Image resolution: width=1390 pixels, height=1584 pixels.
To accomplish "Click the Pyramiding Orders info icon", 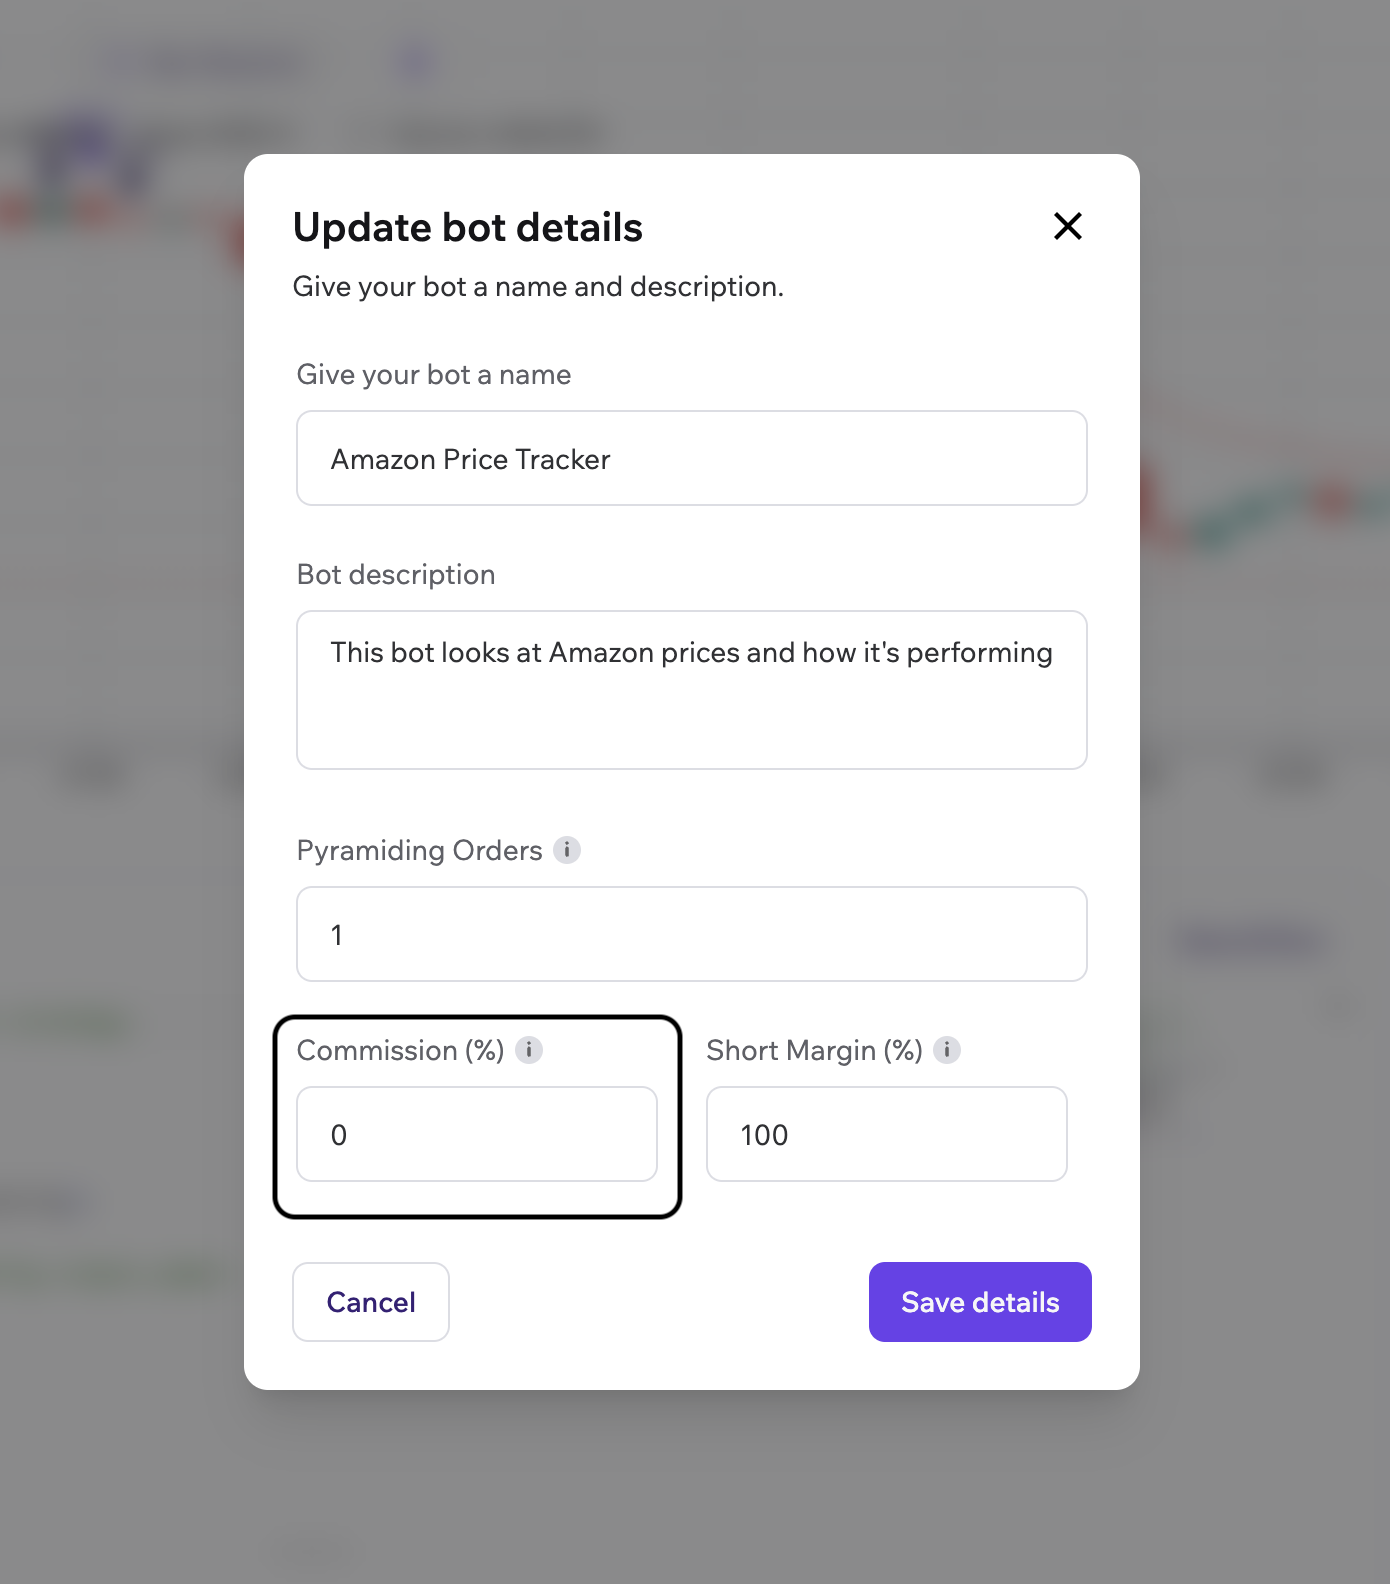I will pos(567,850).
